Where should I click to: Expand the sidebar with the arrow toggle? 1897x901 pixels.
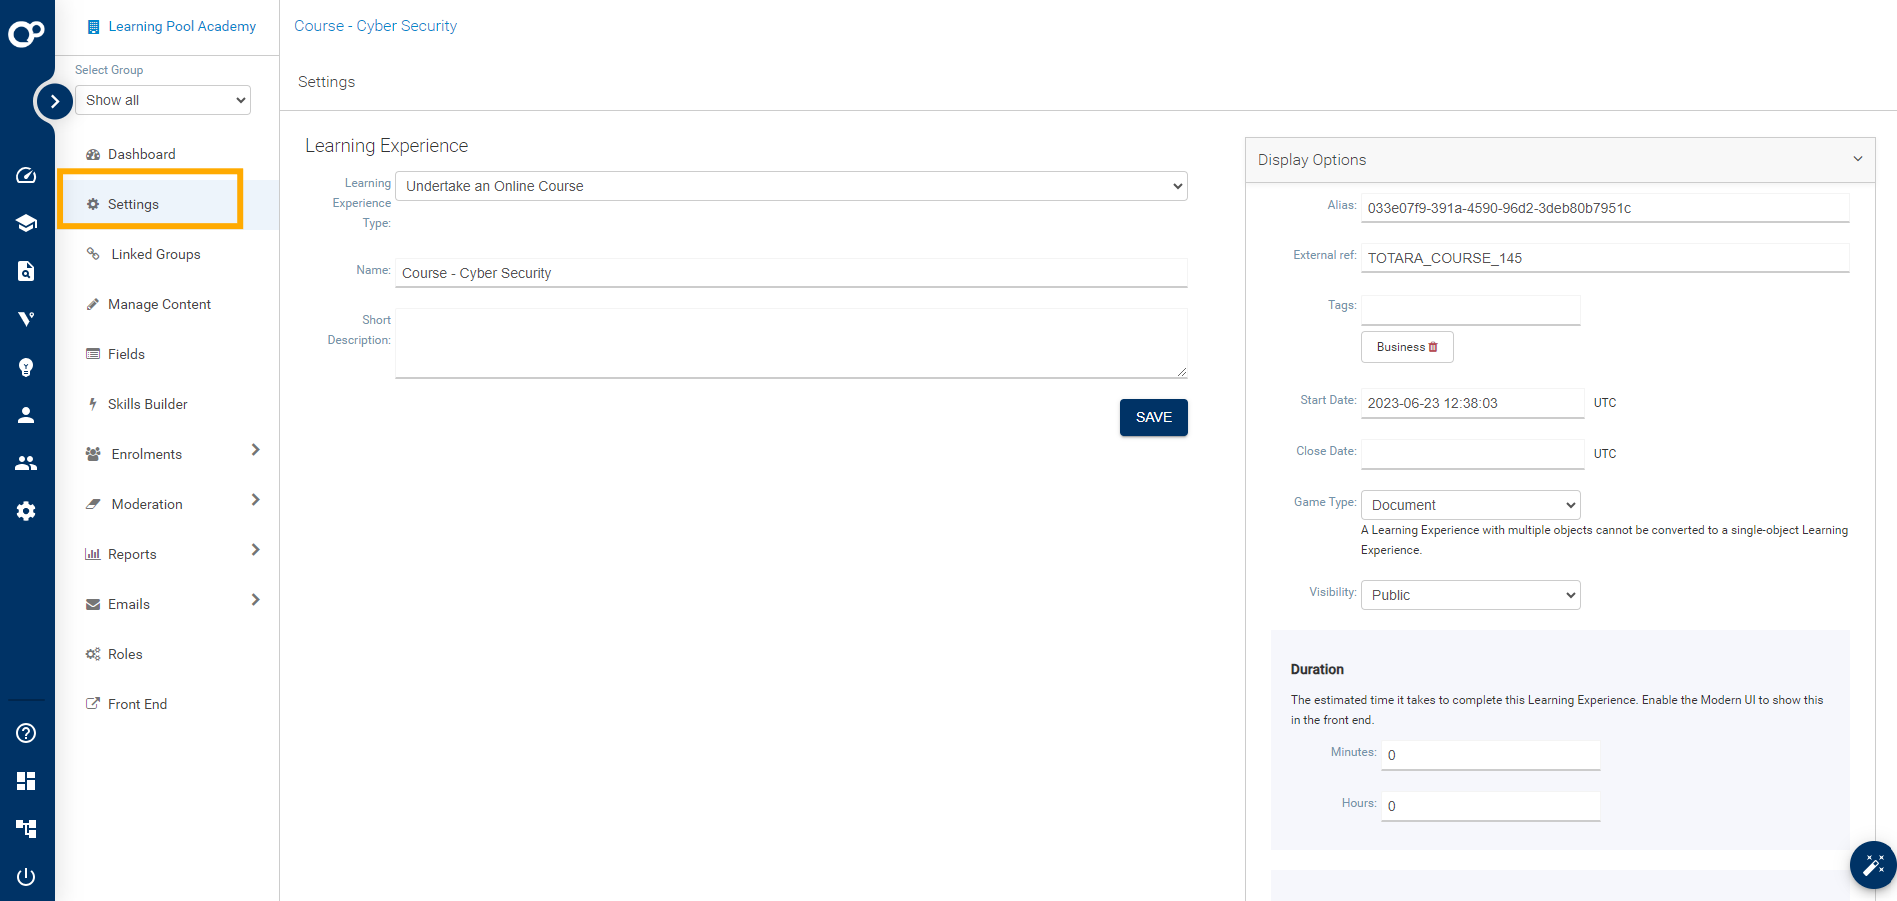click(54, 101)
